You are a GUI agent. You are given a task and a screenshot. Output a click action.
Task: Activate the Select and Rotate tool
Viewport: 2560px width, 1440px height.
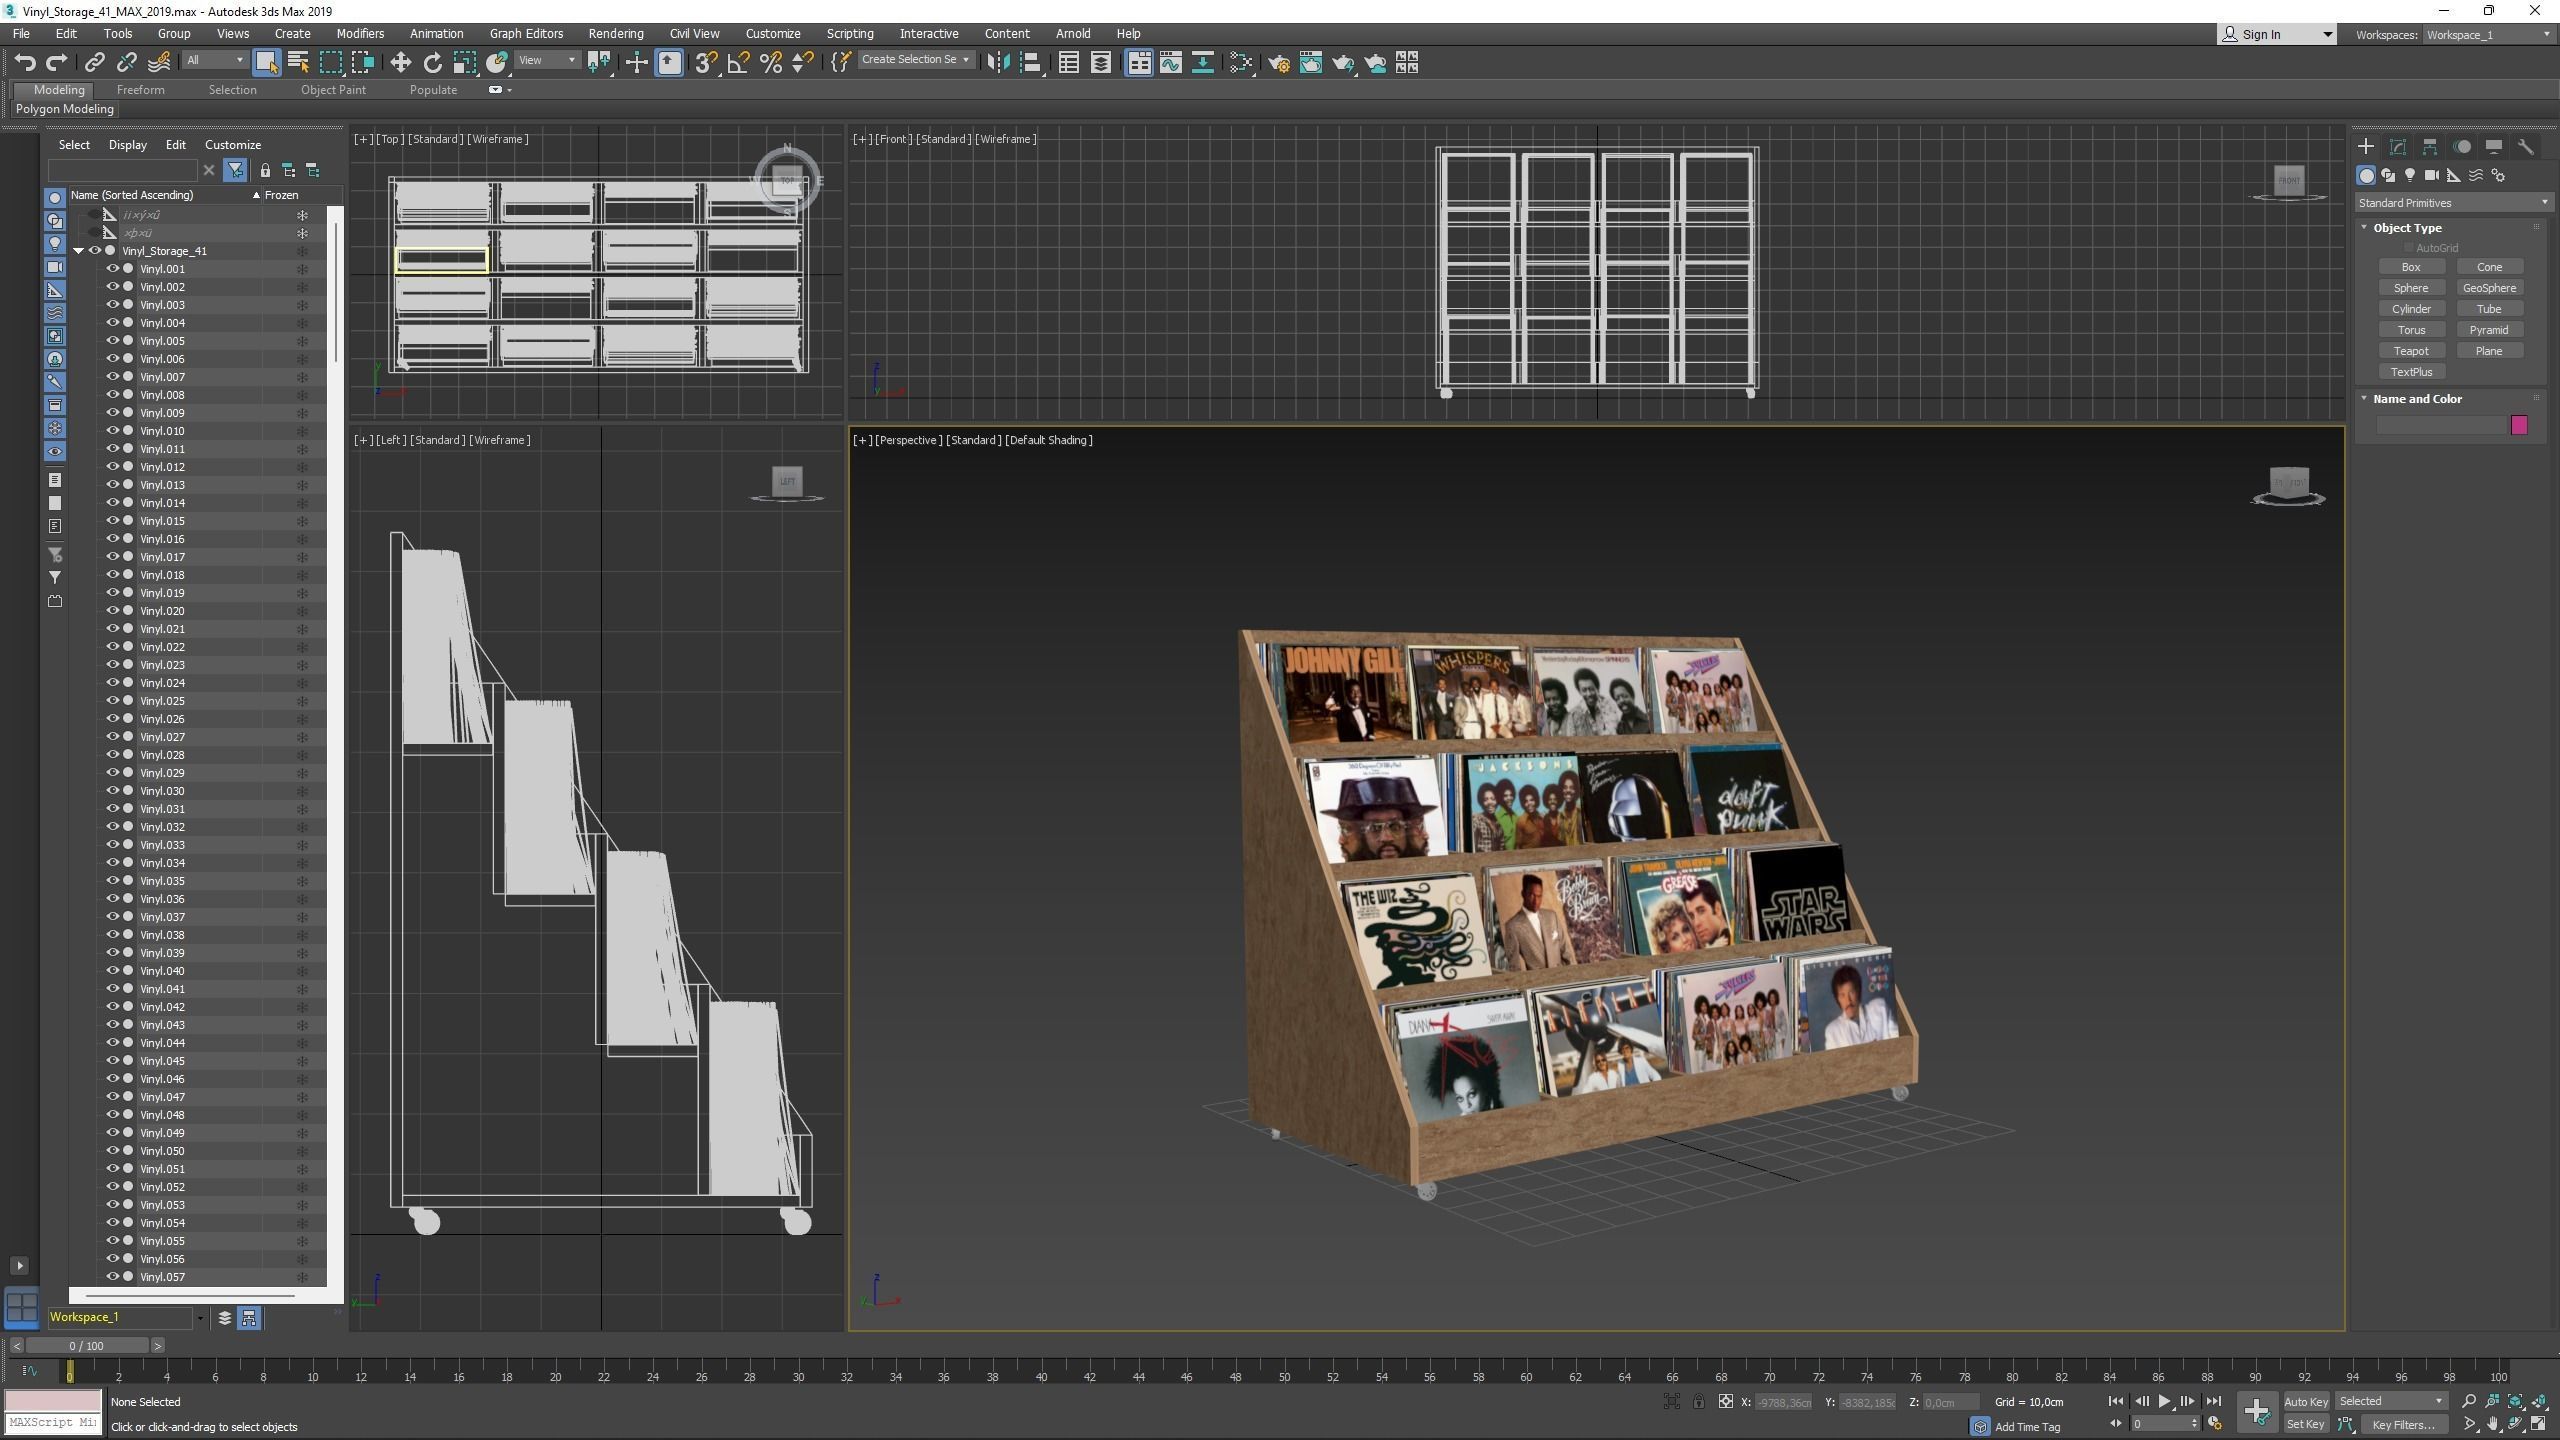[x=433, y=63]
